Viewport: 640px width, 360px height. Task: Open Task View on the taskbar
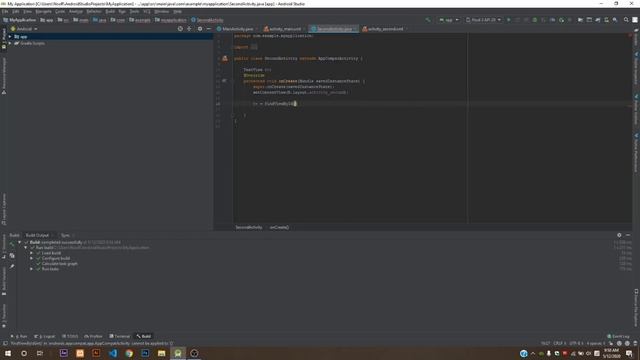40,353
